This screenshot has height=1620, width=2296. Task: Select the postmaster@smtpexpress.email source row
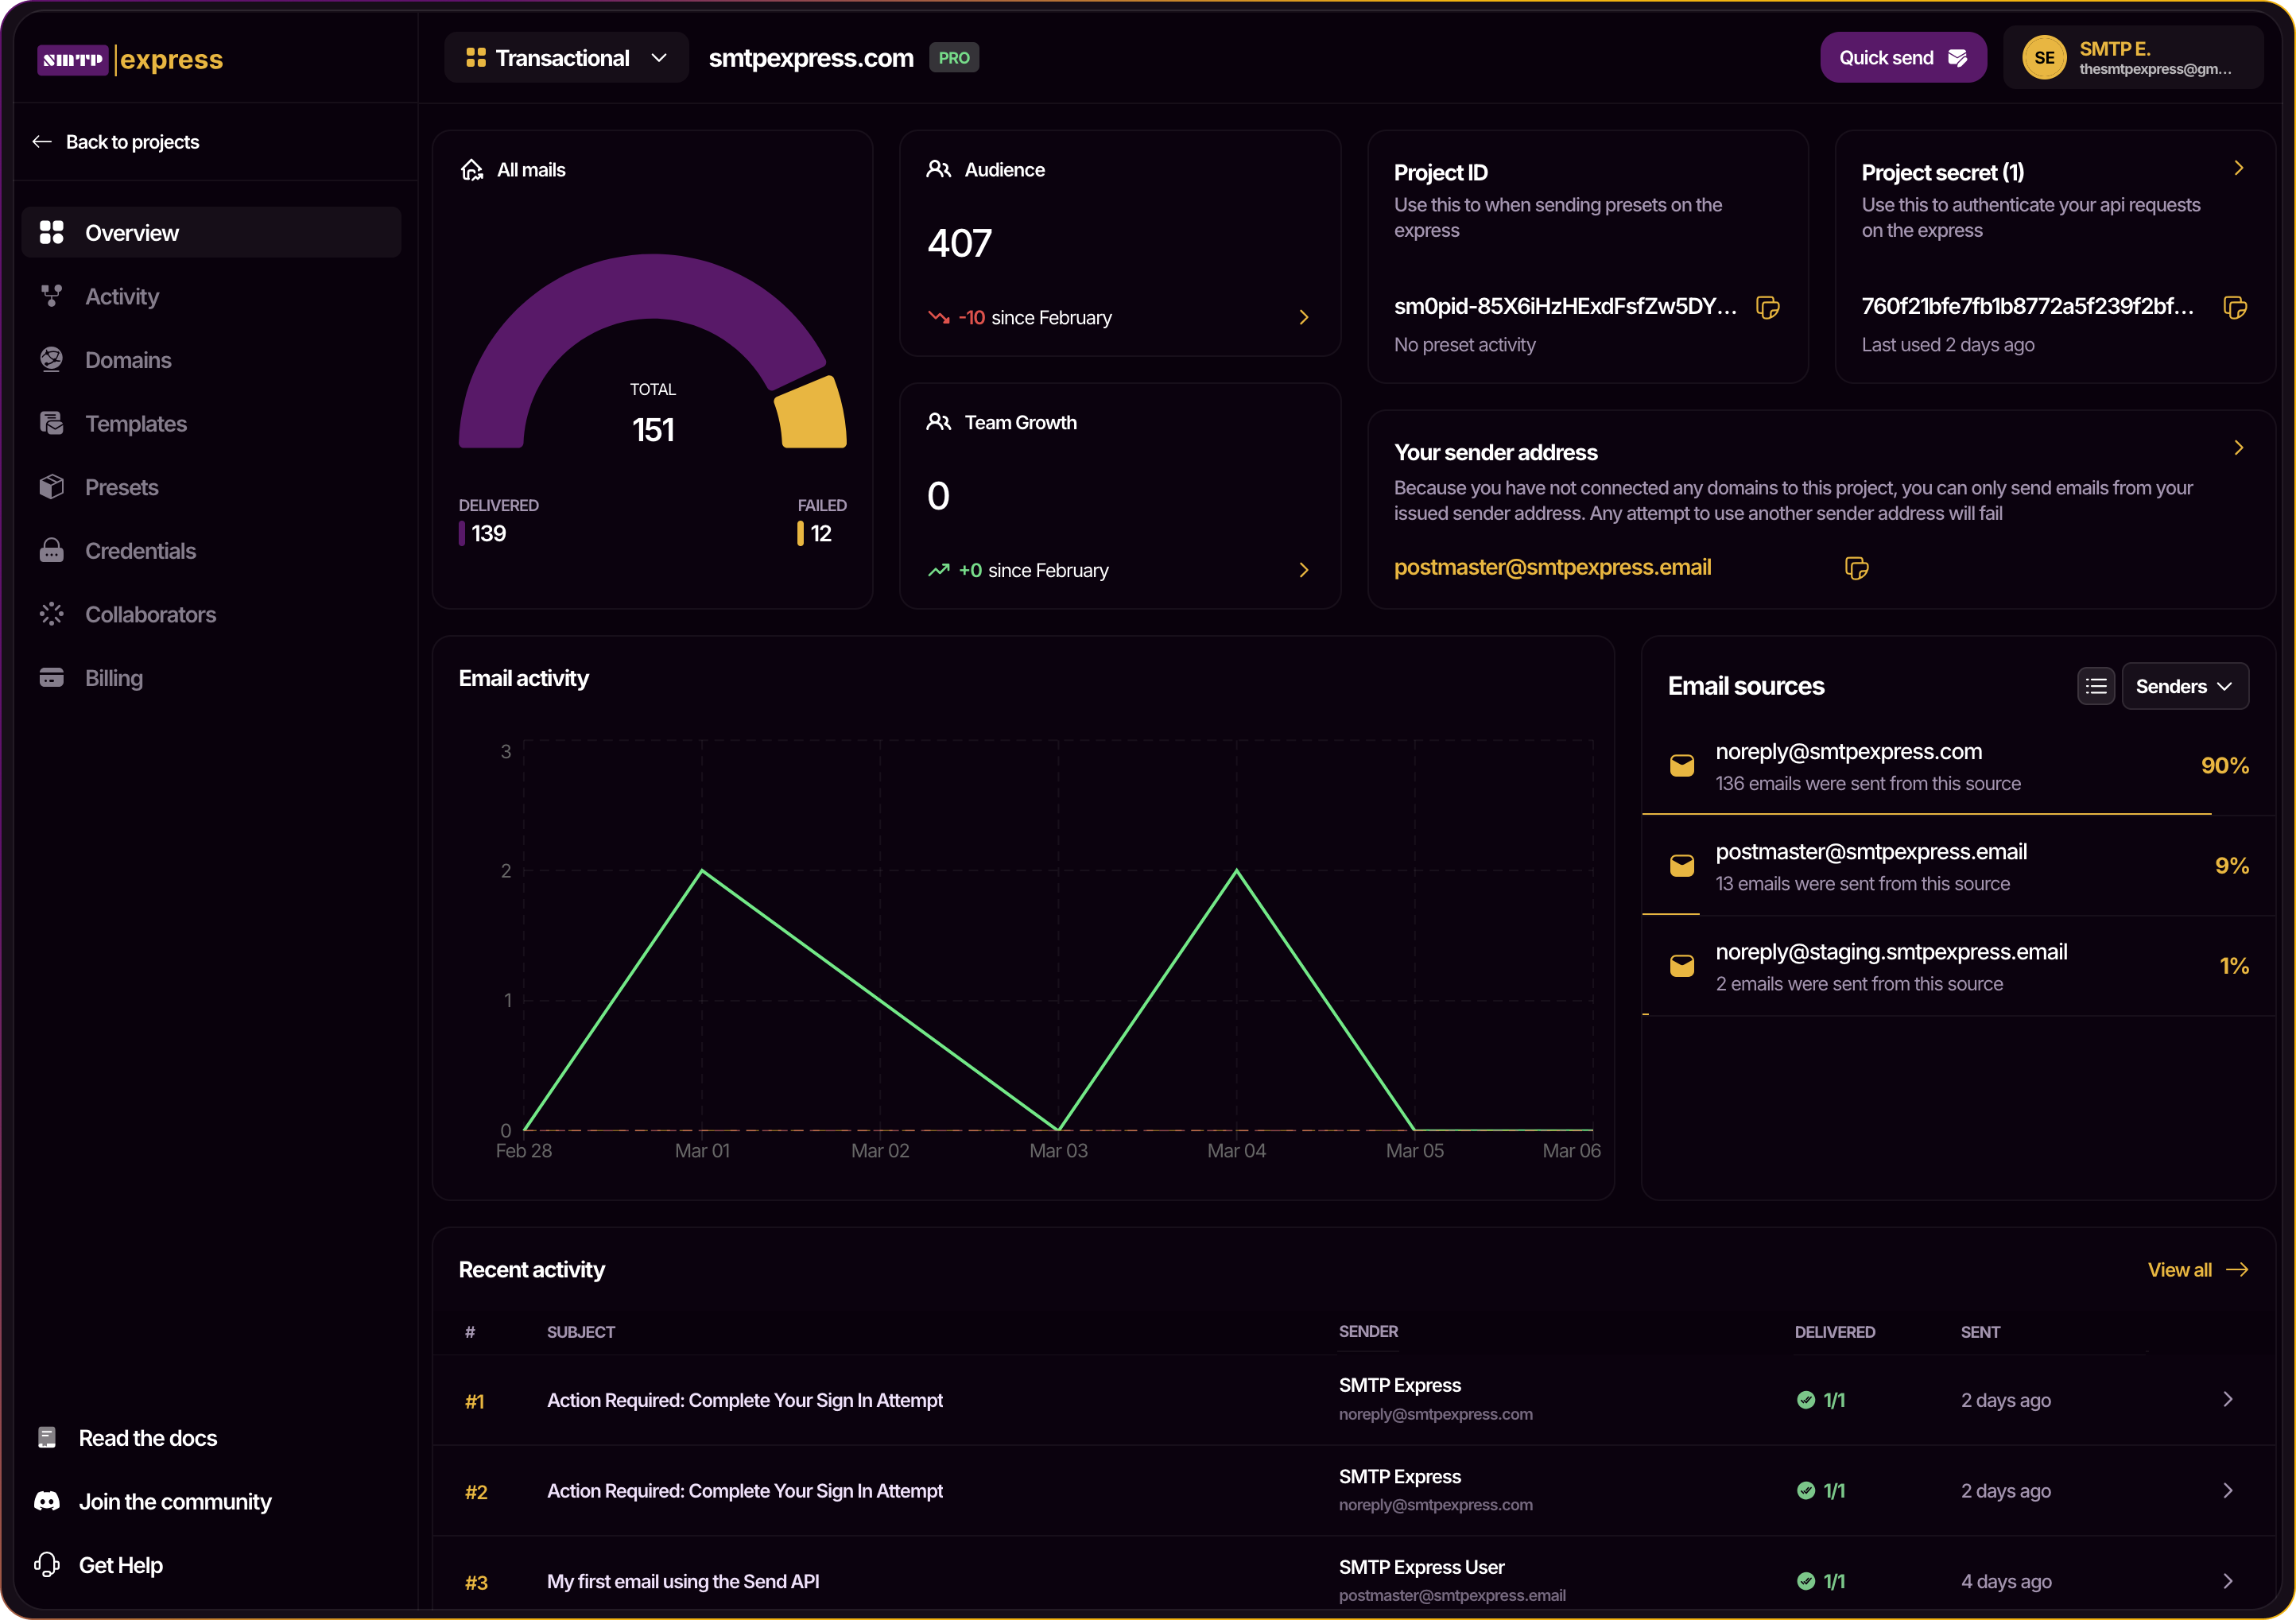coord(1958,866)
